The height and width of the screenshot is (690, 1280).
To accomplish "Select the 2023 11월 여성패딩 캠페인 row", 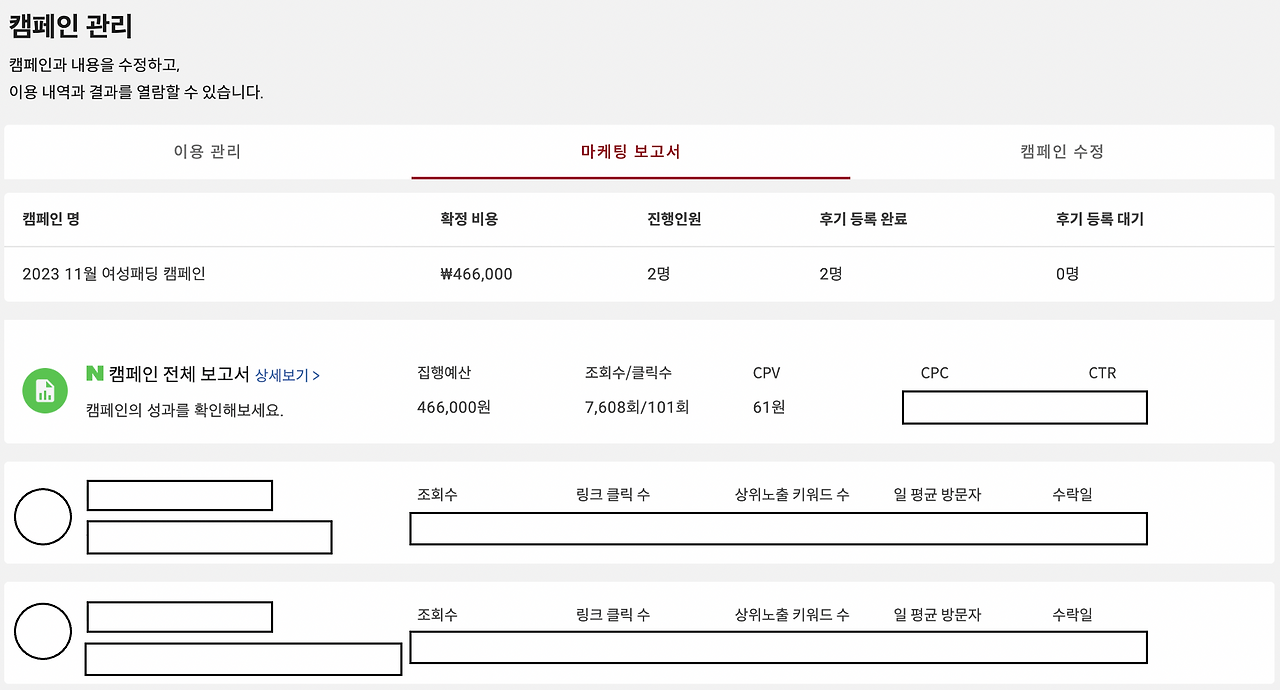I will [117, 273].
